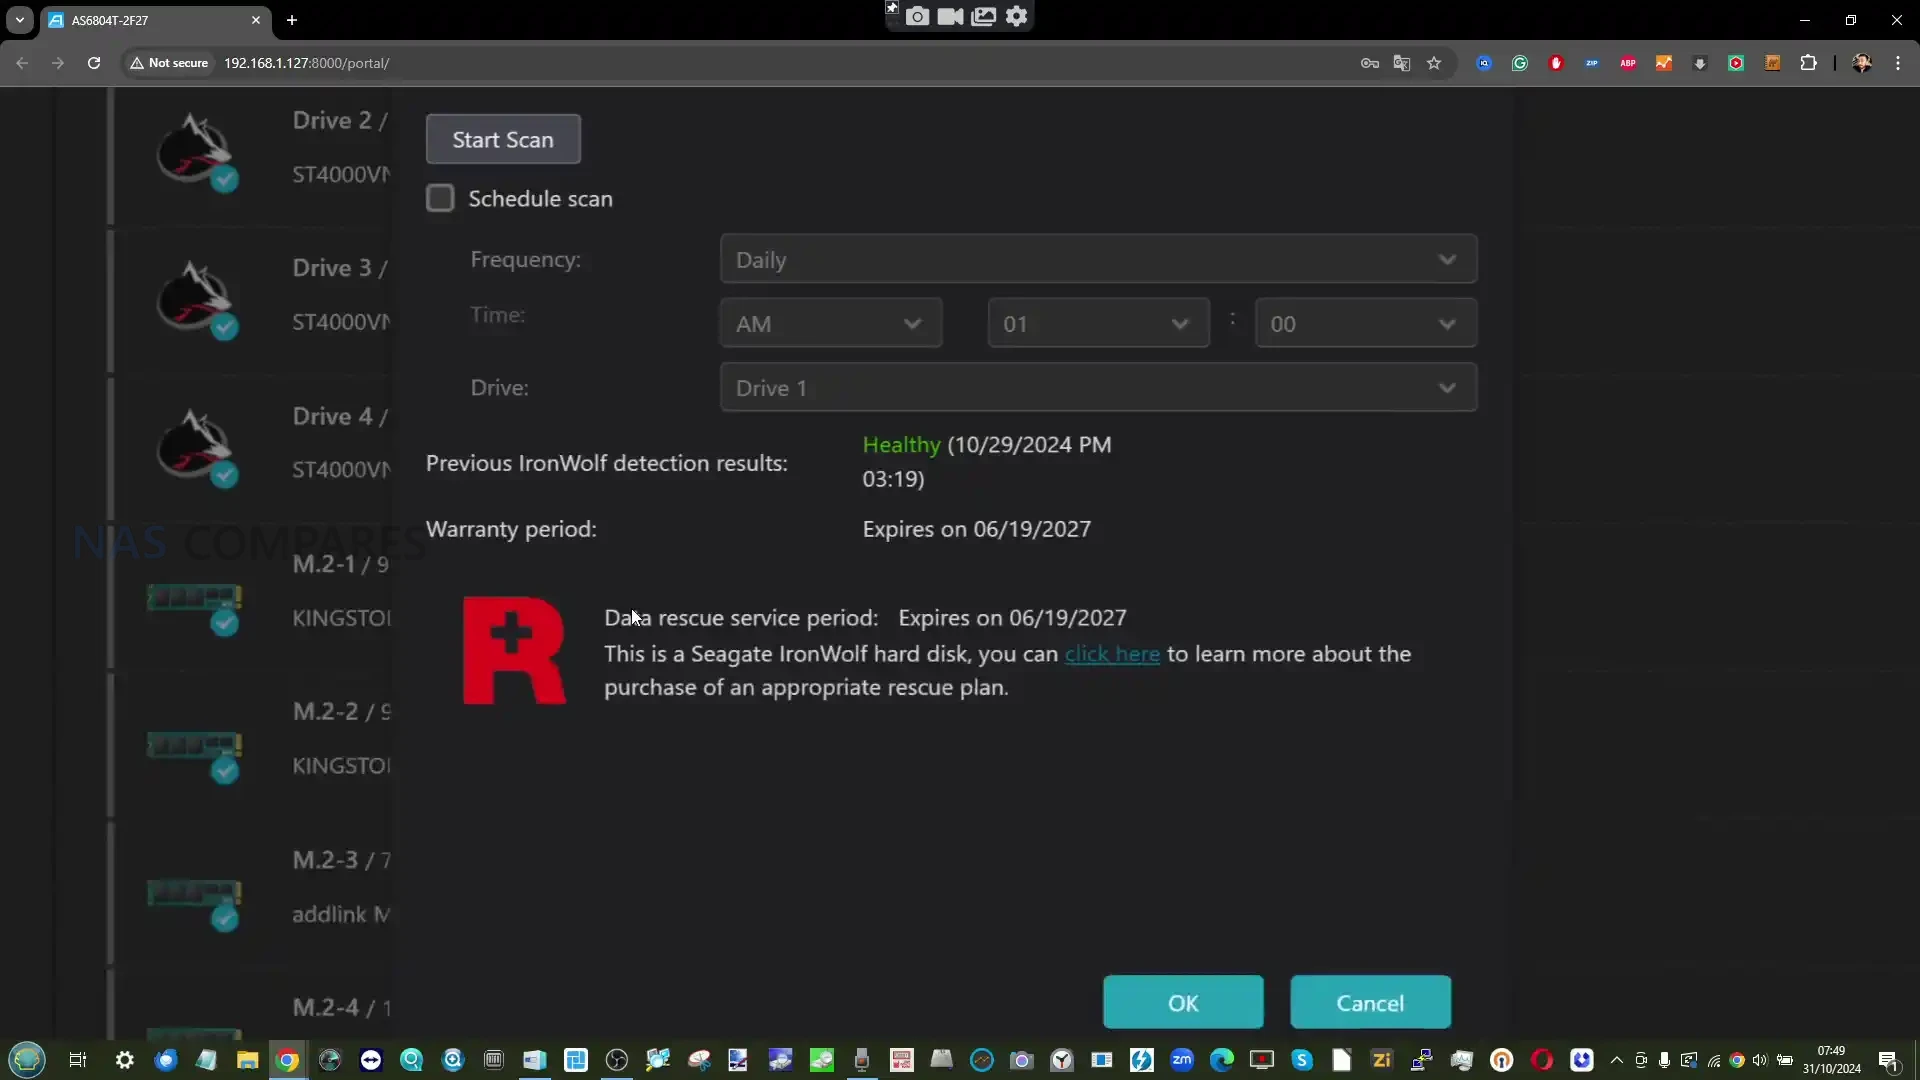Enable the Schedule scan checkbox
1920x1080 pixels.
point(440,198)
